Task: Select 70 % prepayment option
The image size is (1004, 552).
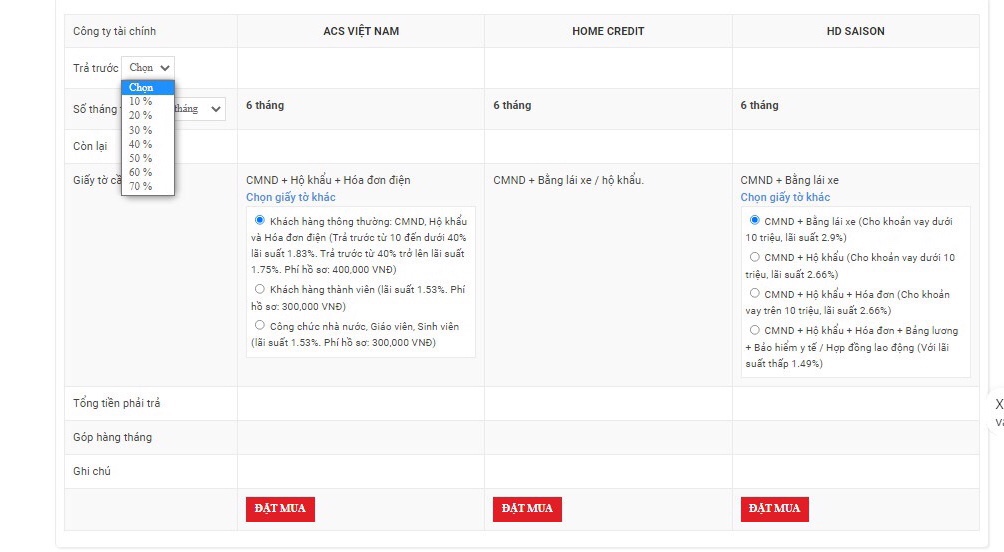Action: pos(148,186)
